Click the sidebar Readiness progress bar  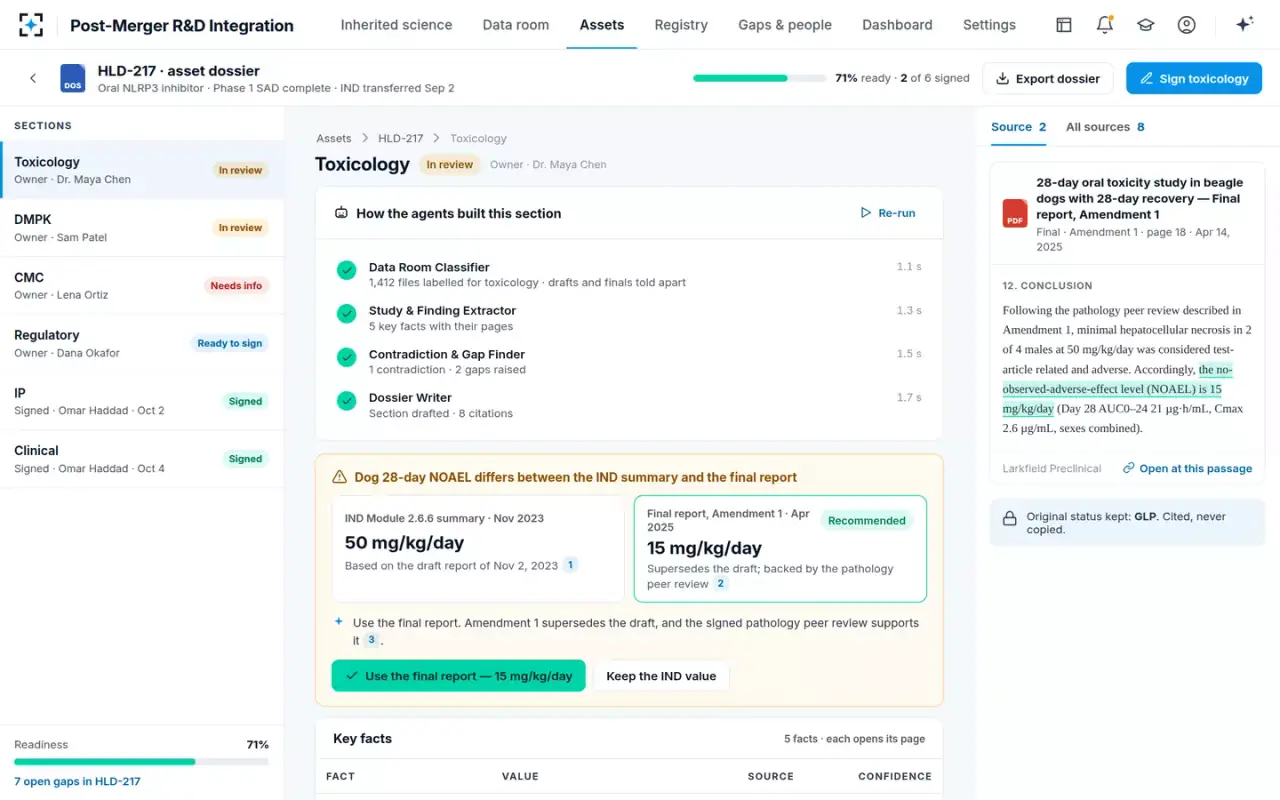(141, 762)
